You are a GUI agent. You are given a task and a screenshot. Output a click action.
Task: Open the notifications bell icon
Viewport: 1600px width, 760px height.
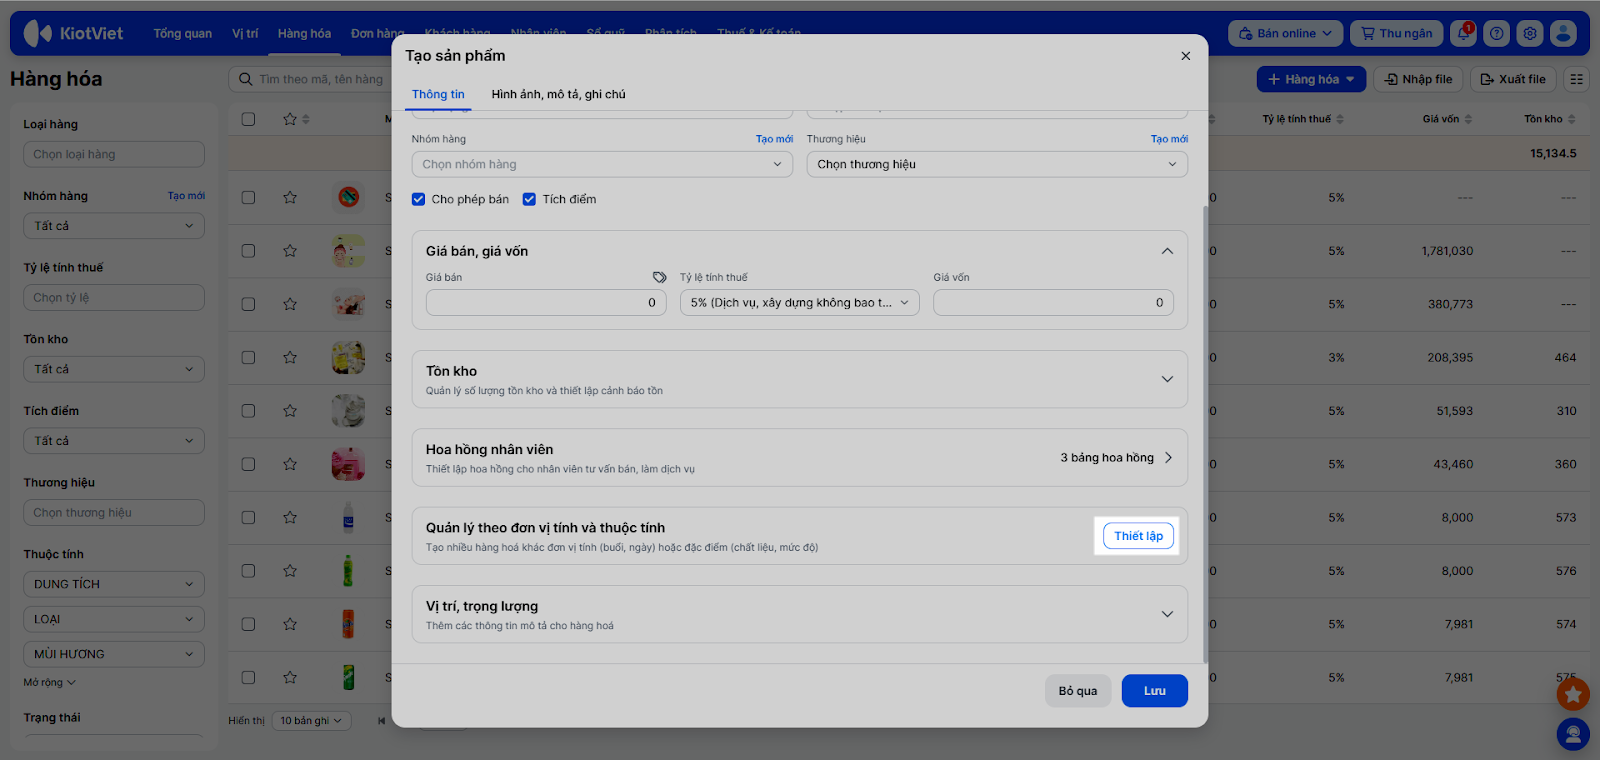(x=1464, y=33)
